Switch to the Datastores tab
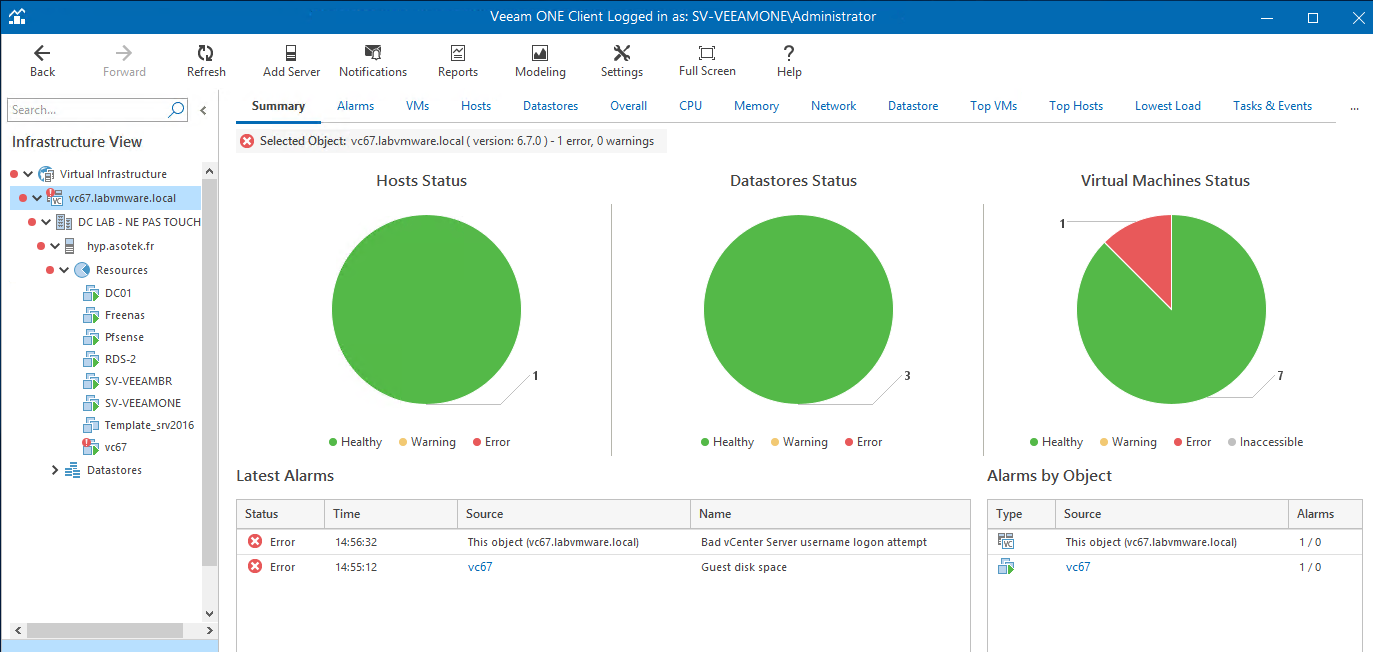The height and width of the screenshot is (652, 1373). 550,106
